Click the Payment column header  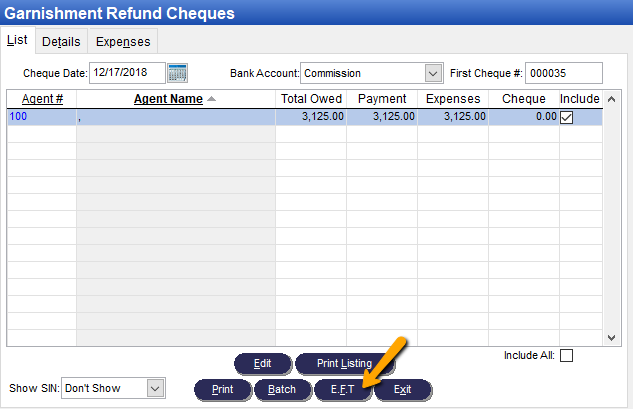[382, 99]
